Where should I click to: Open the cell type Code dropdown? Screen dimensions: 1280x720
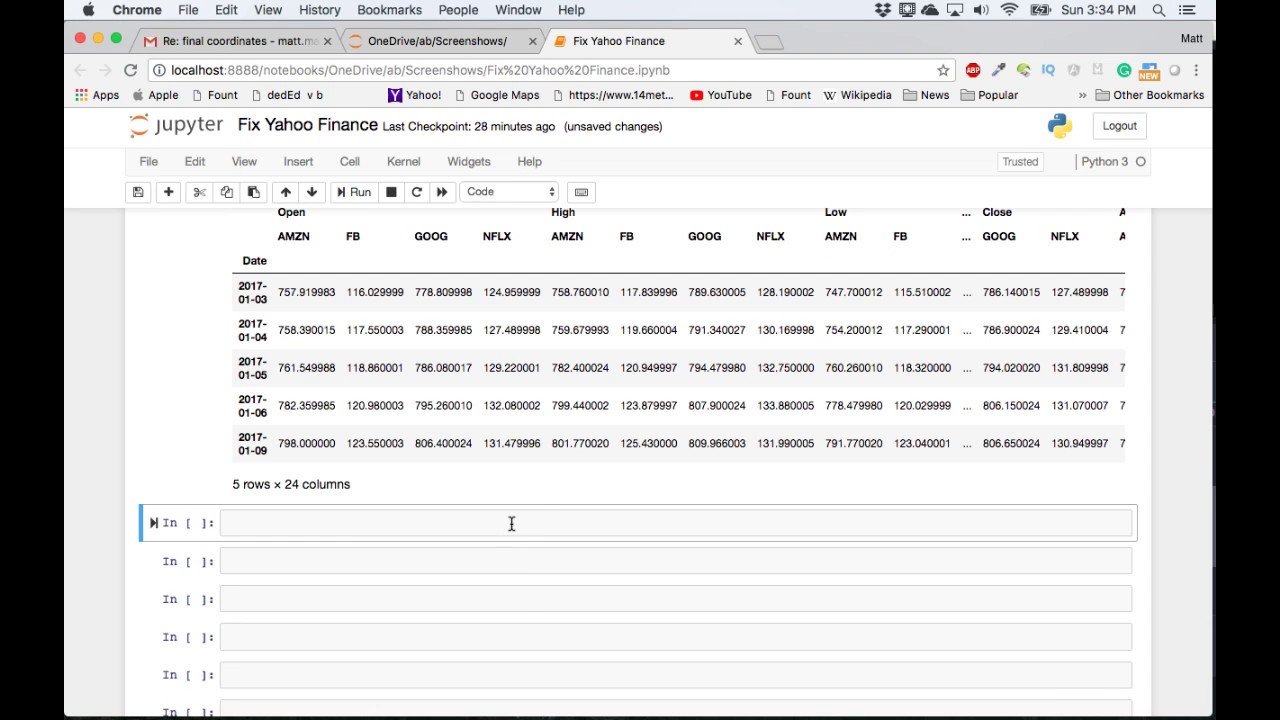(510, 192)
